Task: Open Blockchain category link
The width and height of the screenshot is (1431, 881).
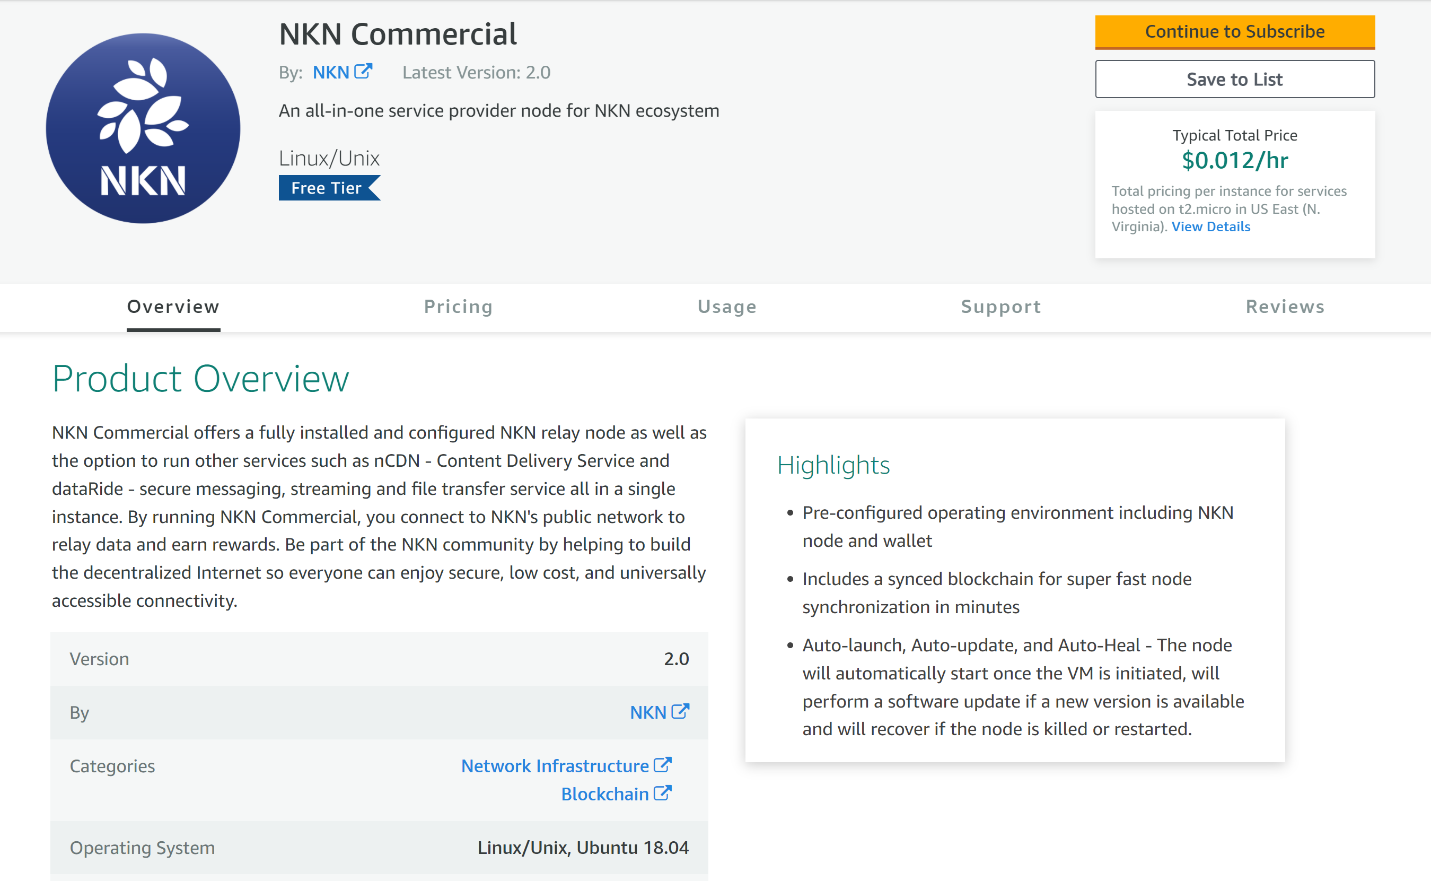Action: pyautogui.click(x=605, y=794)
